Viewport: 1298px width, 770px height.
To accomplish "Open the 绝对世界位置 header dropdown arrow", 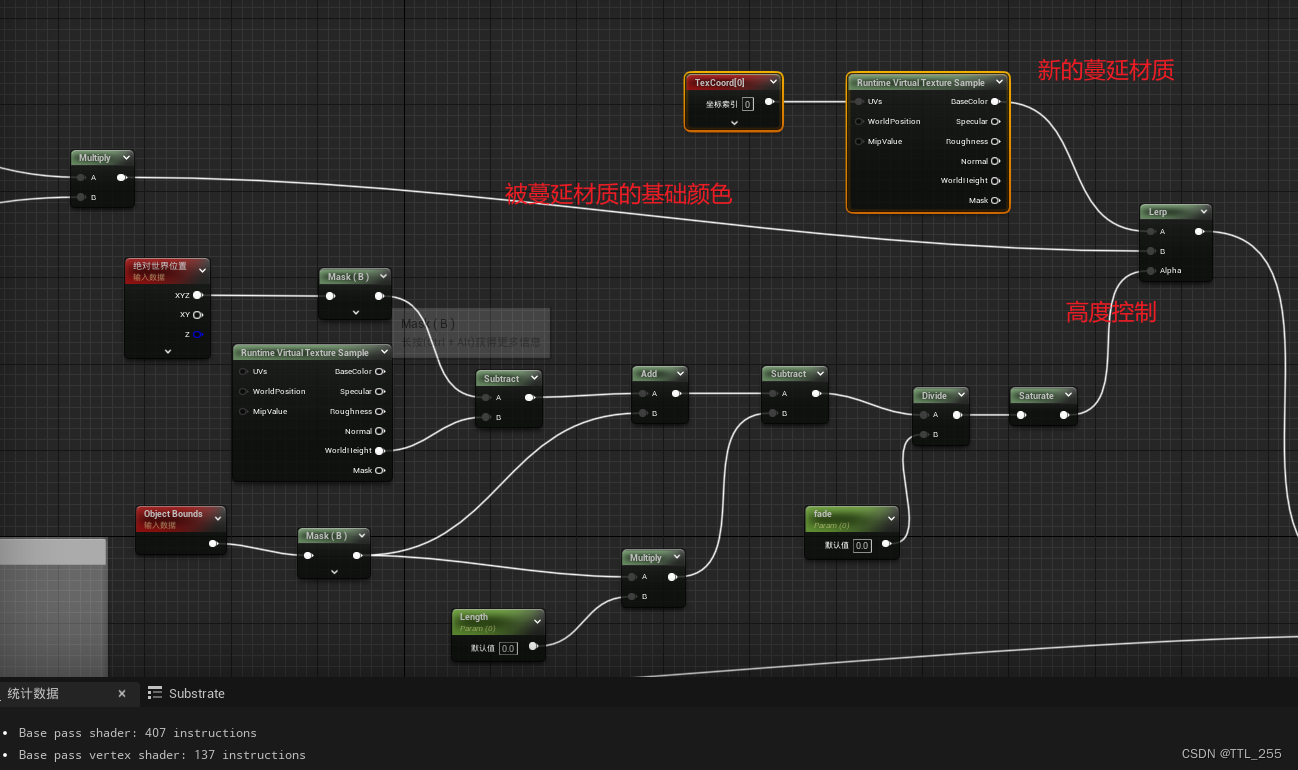I will (202, 270).
